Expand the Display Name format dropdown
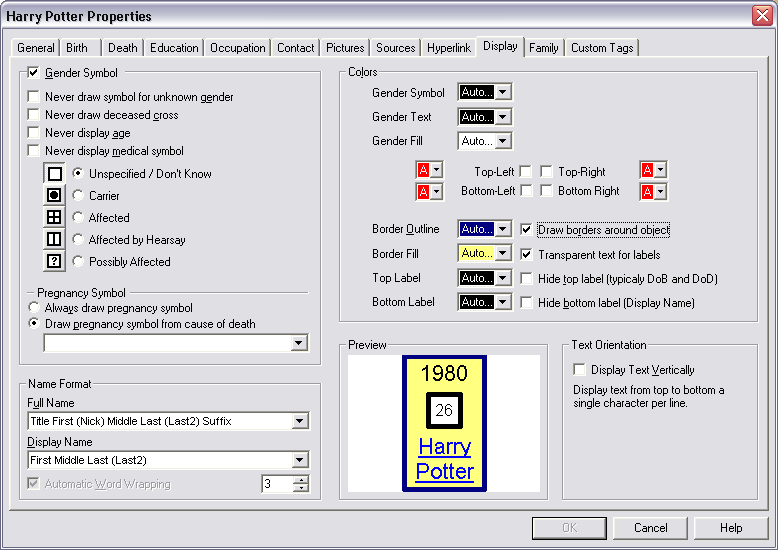The image size is (778, 550). (299, 460)
